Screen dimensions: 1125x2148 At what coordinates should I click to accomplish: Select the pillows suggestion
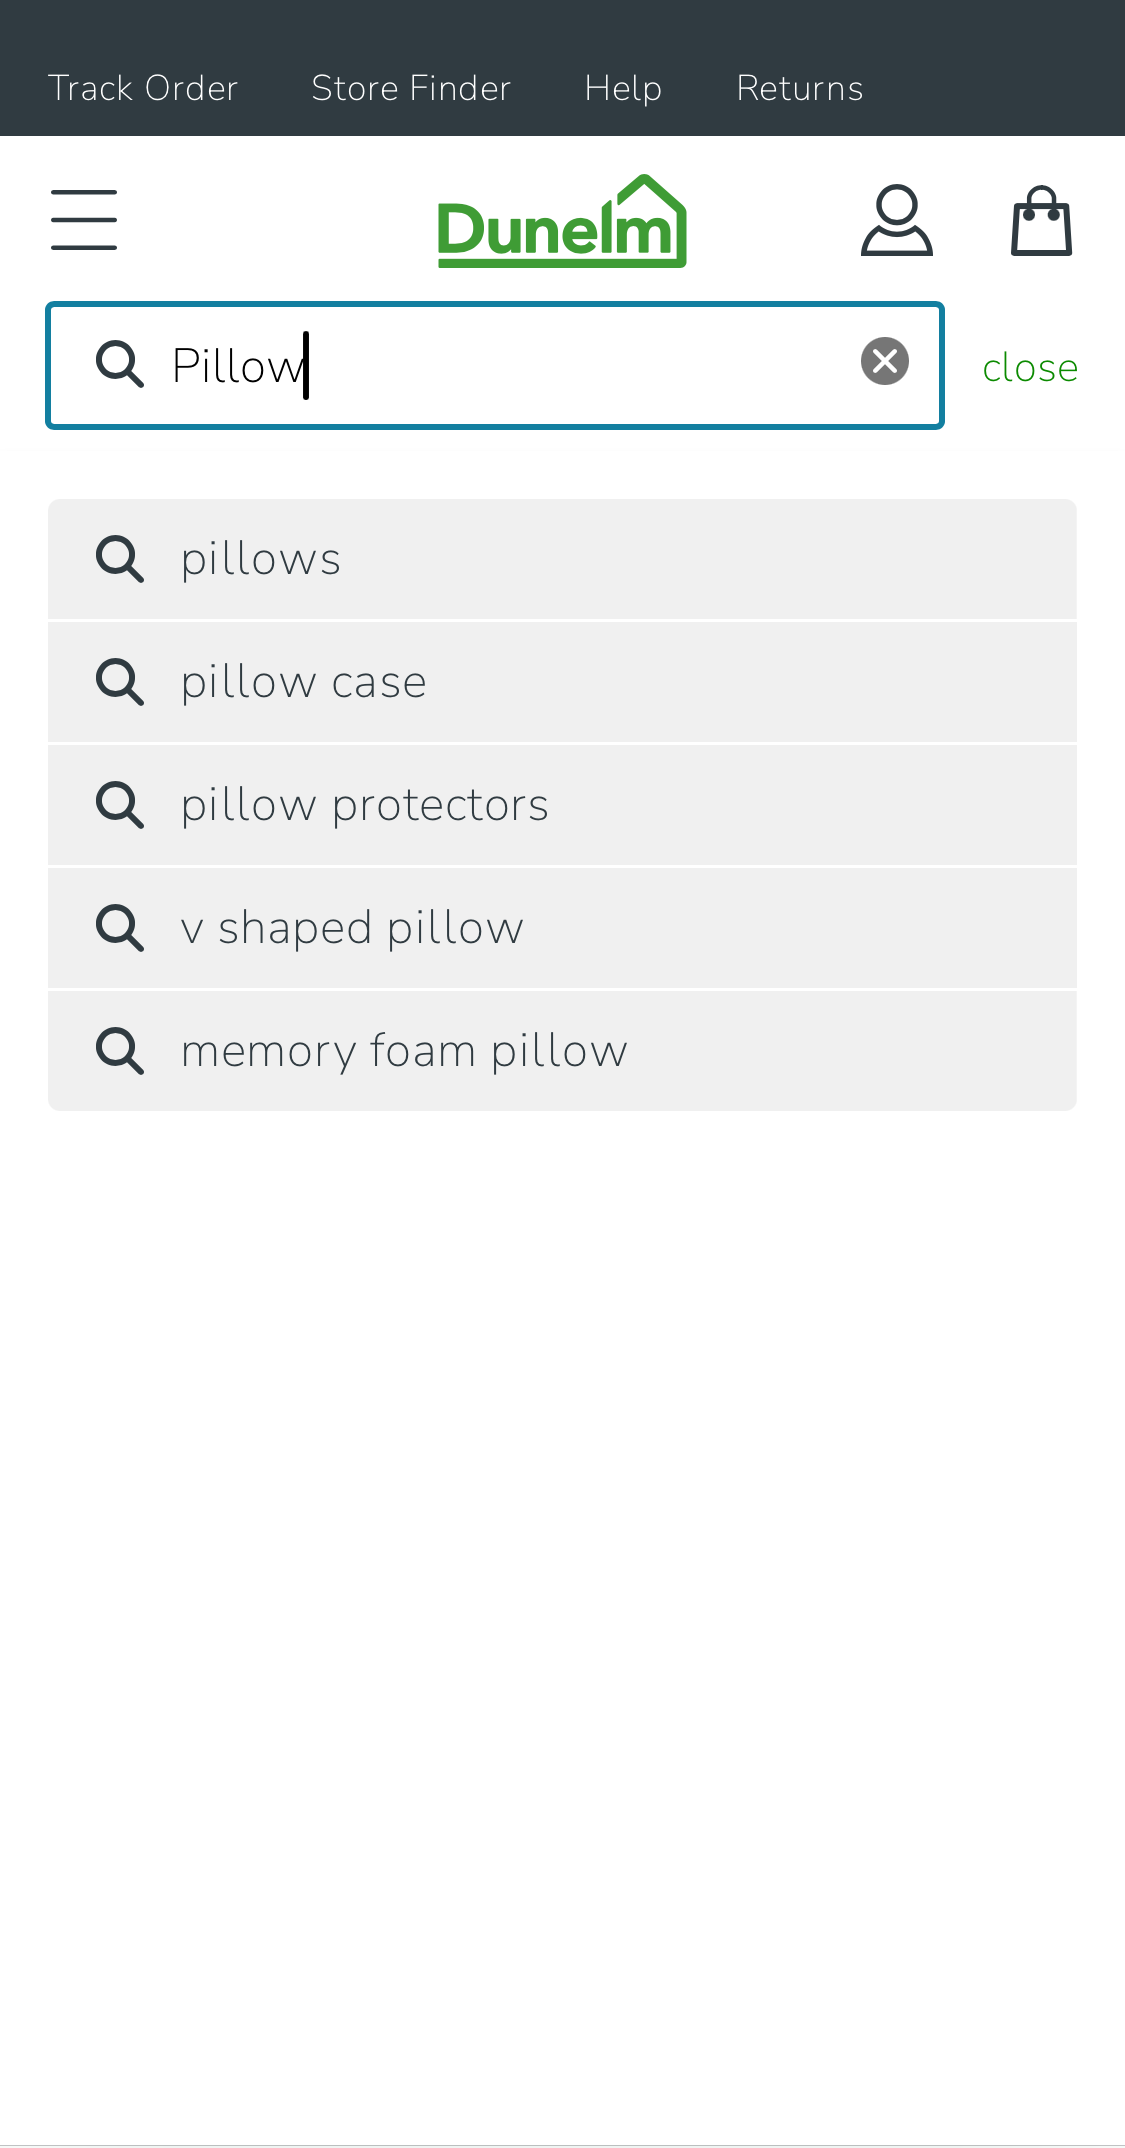click(260, 559)
